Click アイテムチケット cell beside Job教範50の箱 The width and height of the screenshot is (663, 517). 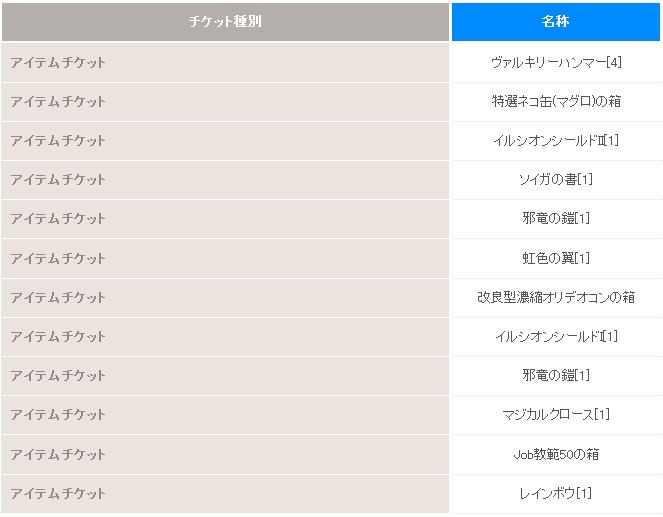click(x=225, y=454)
